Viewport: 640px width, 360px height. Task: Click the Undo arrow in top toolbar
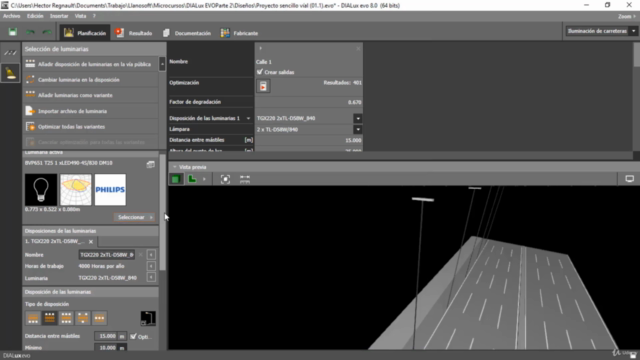tap(30, 32)
